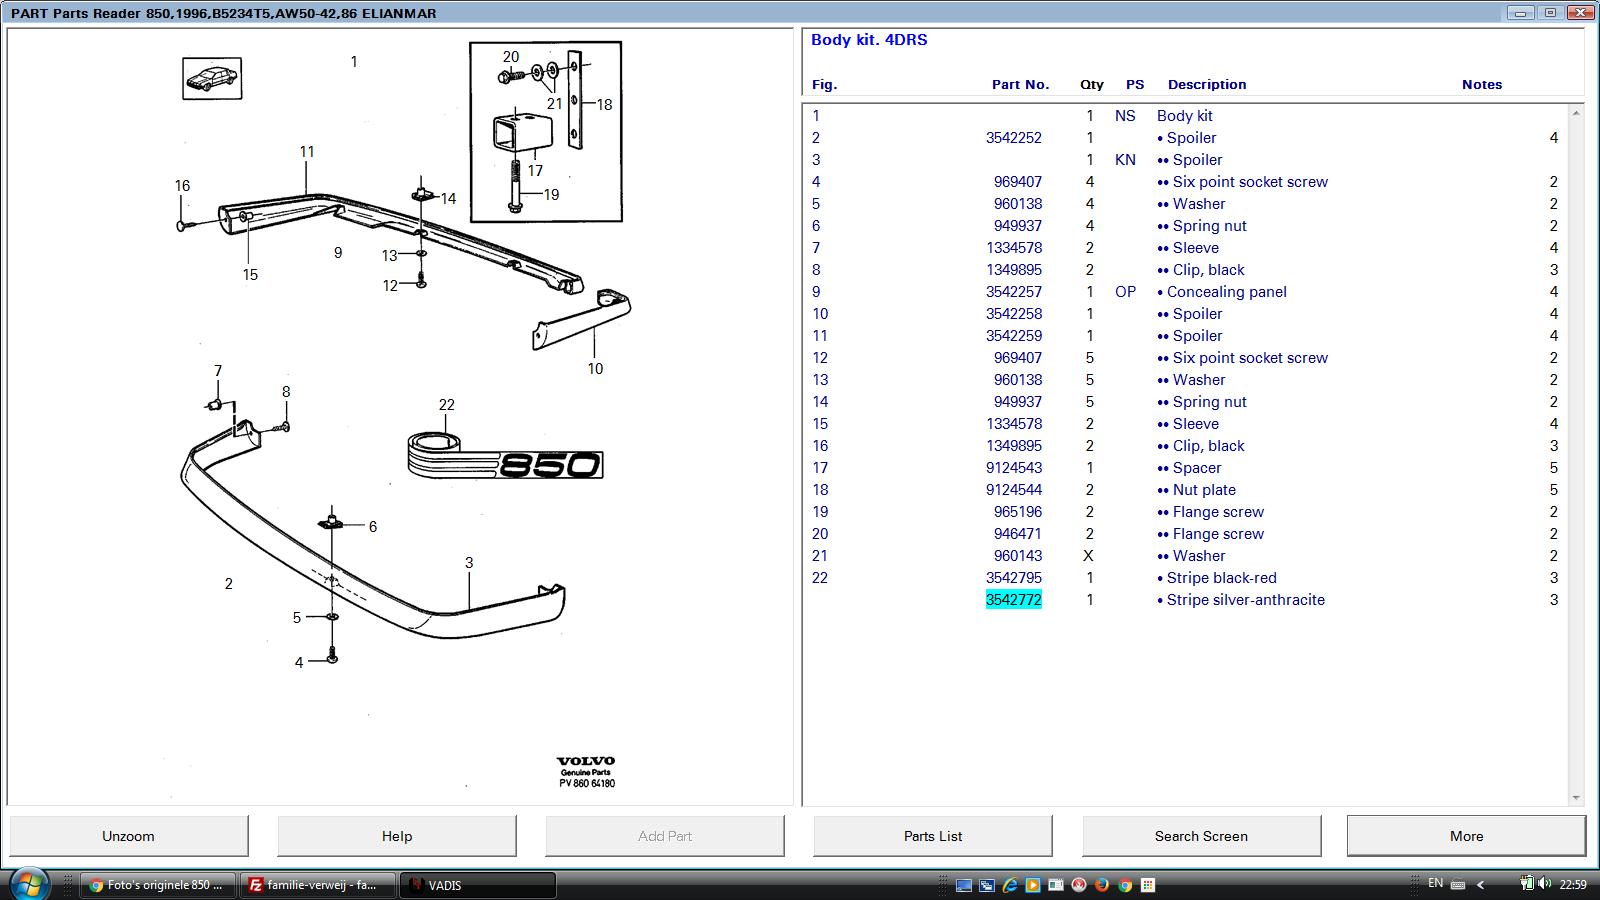
Task: Click the More button
Action: tap(1466, 836)
